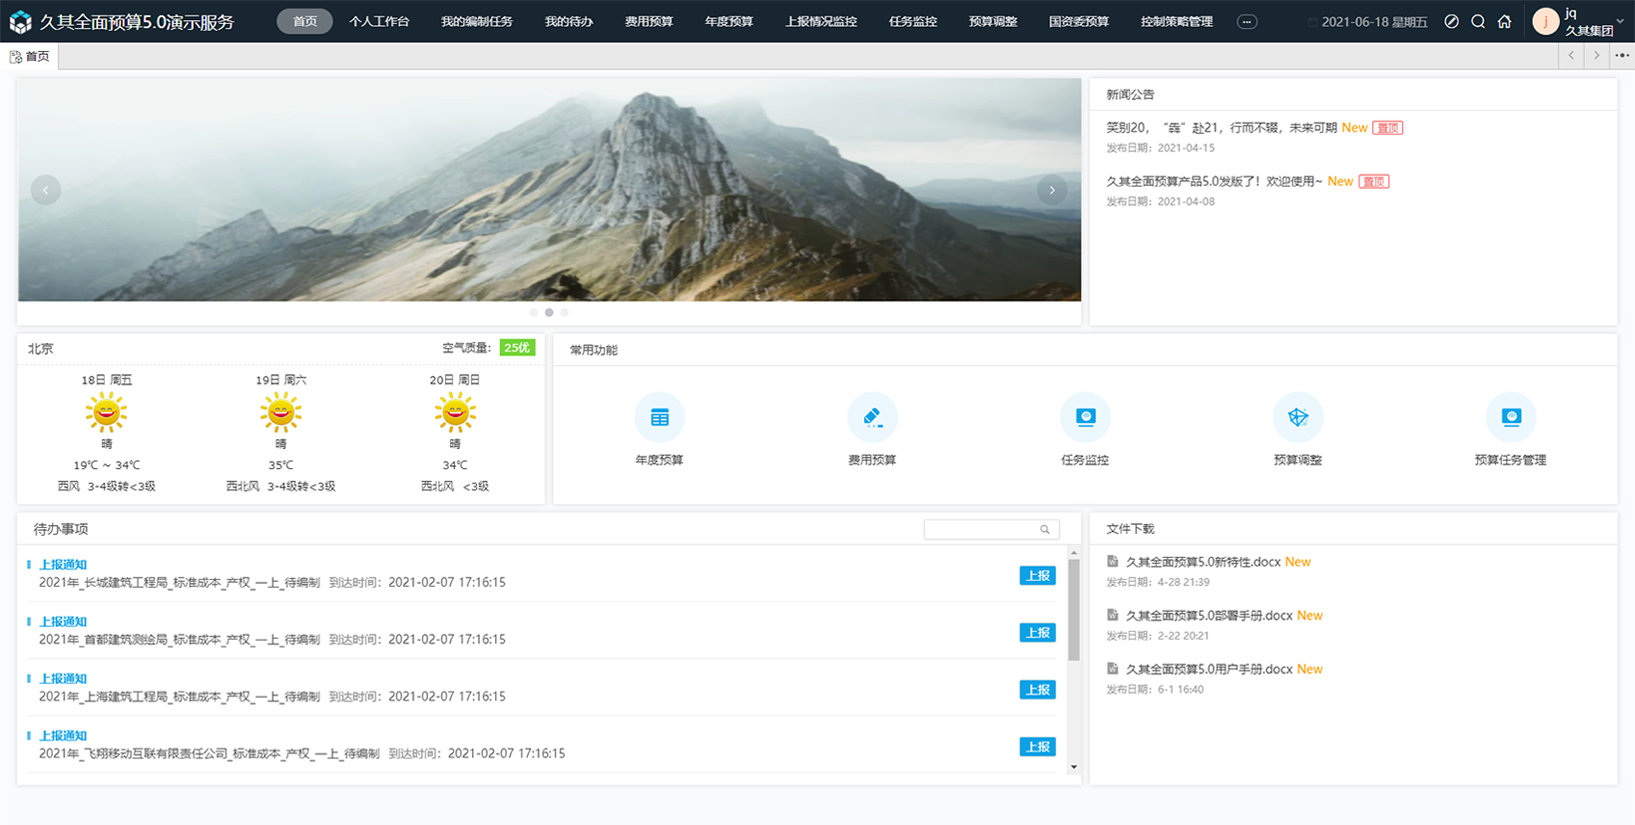The image size is (1635, 825).
Task: Expand the user account dropdown for jq
Action: pyautogui.click(x=1620, y=22)
